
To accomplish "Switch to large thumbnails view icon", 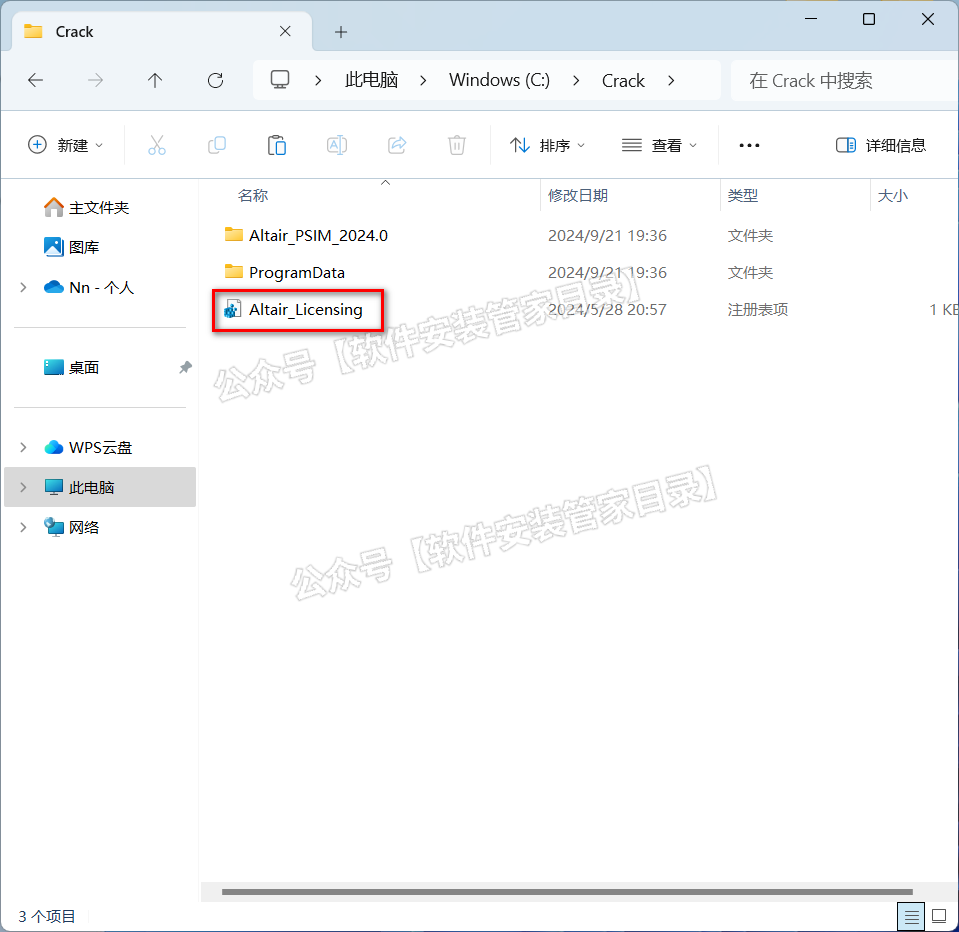I will coord(939,916).
